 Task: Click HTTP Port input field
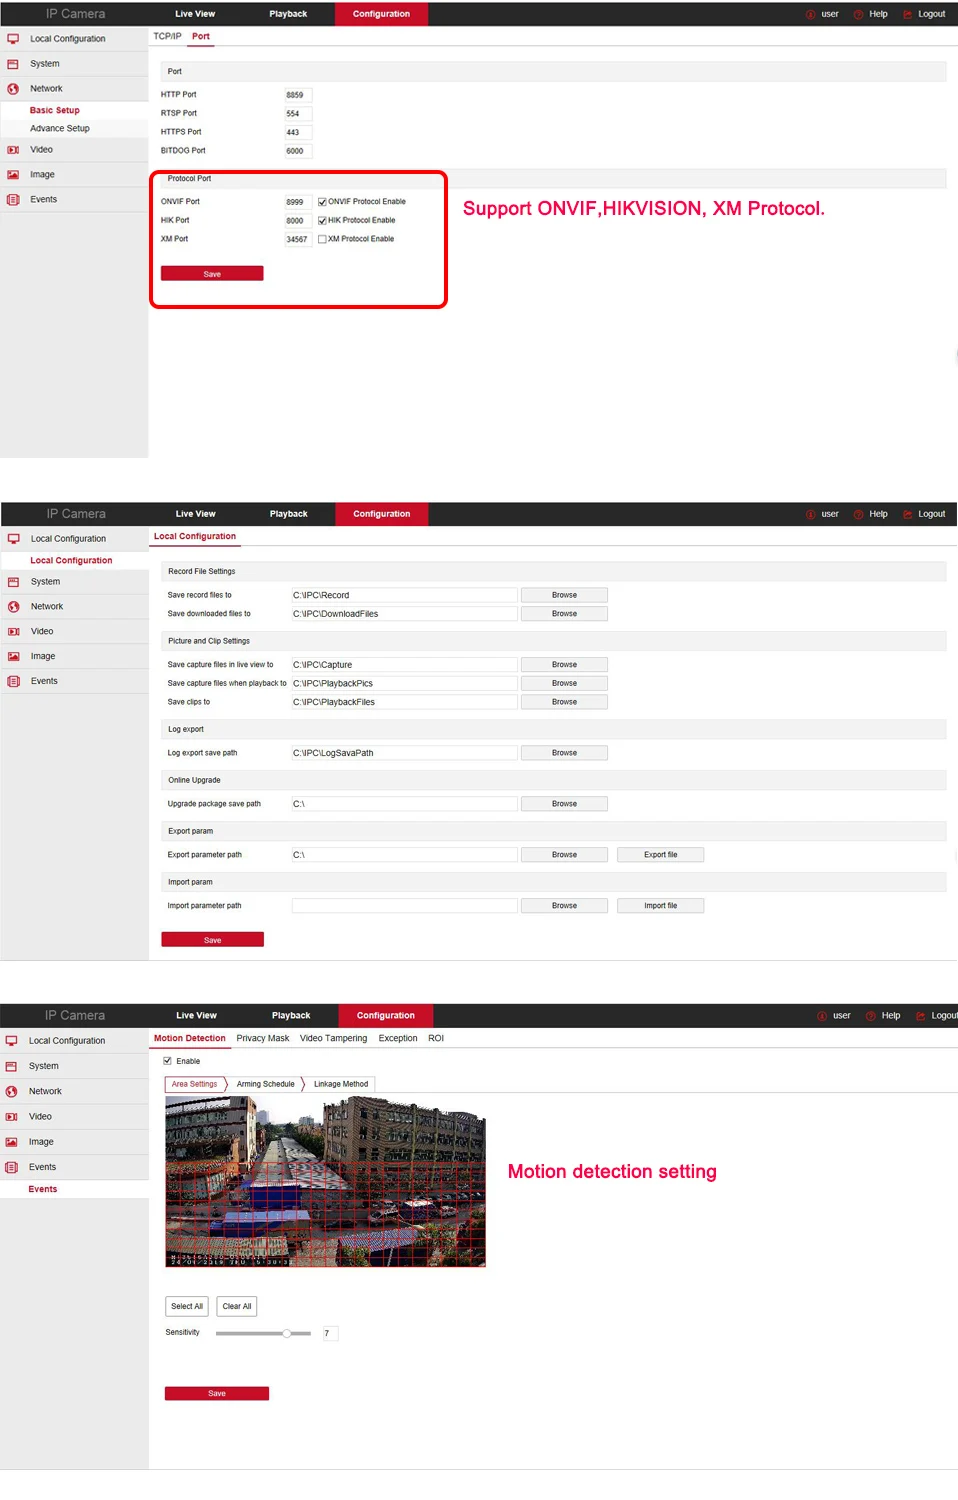pos(298,95)
